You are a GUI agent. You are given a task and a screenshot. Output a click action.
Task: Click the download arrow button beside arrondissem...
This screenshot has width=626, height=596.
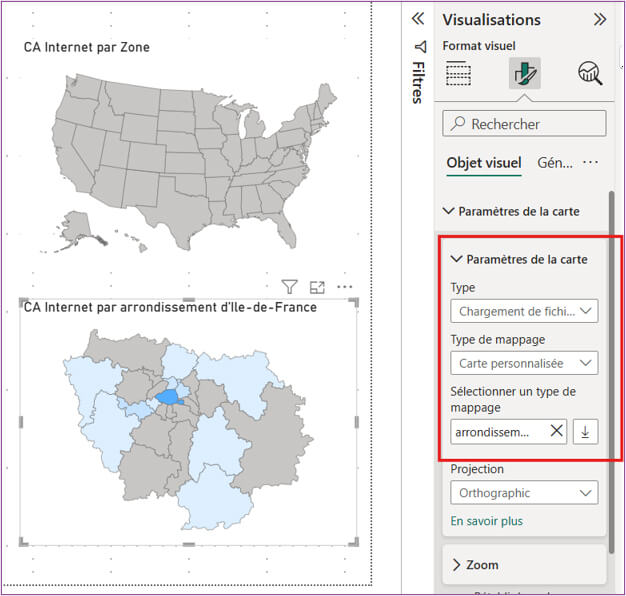coord(585,432)
